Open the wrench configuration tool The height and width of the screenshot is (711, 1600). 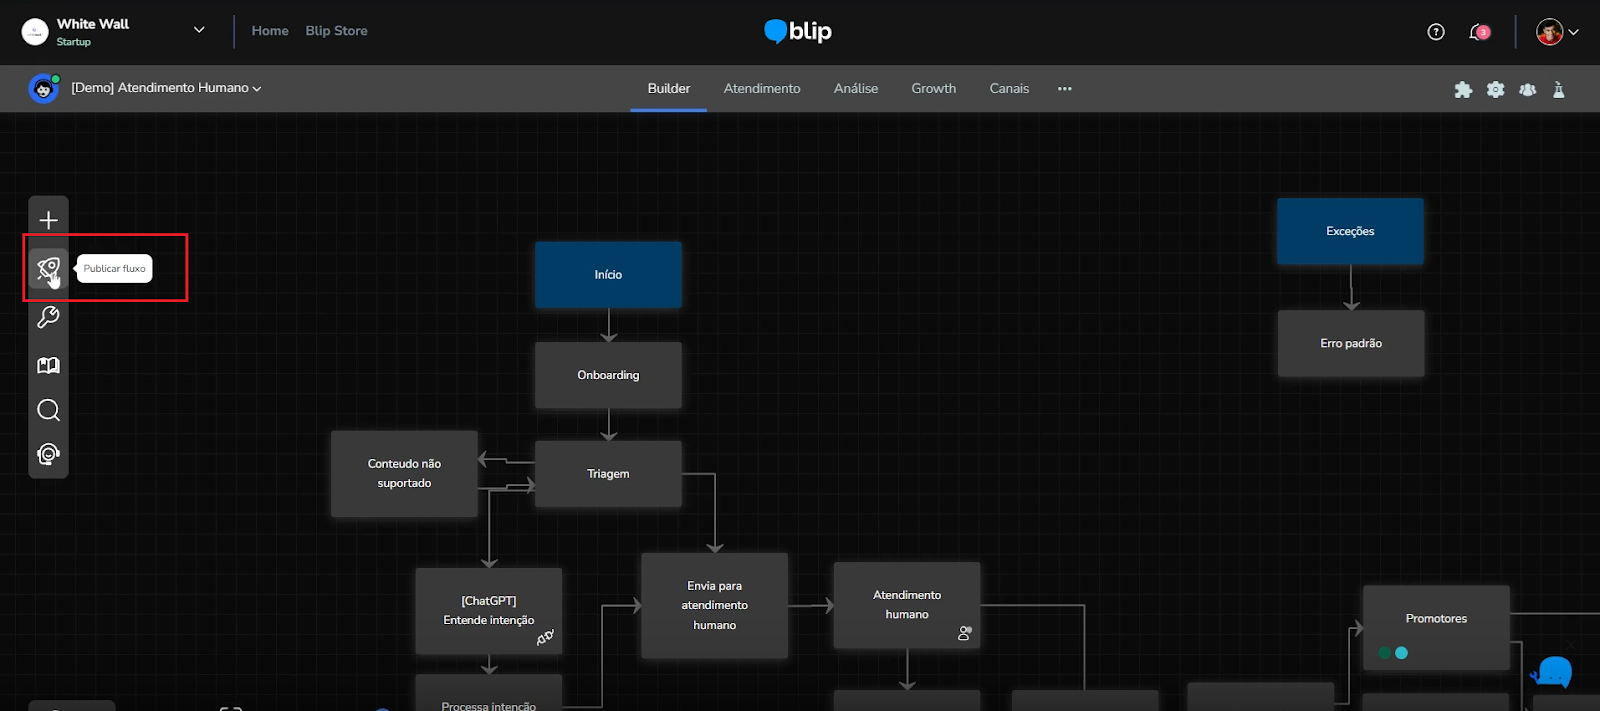[48, 317]
